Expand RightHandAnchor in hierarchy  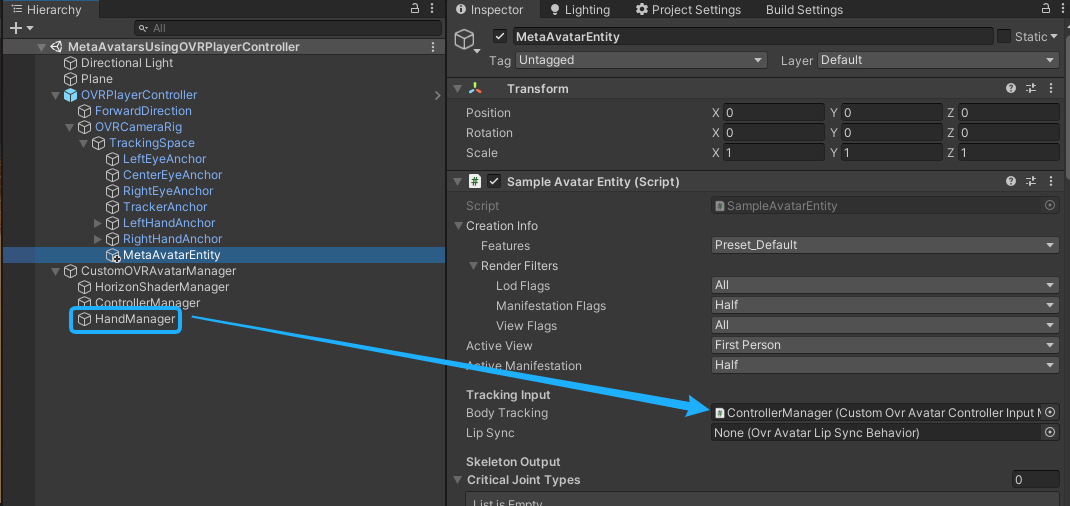[x=98, y=239]
